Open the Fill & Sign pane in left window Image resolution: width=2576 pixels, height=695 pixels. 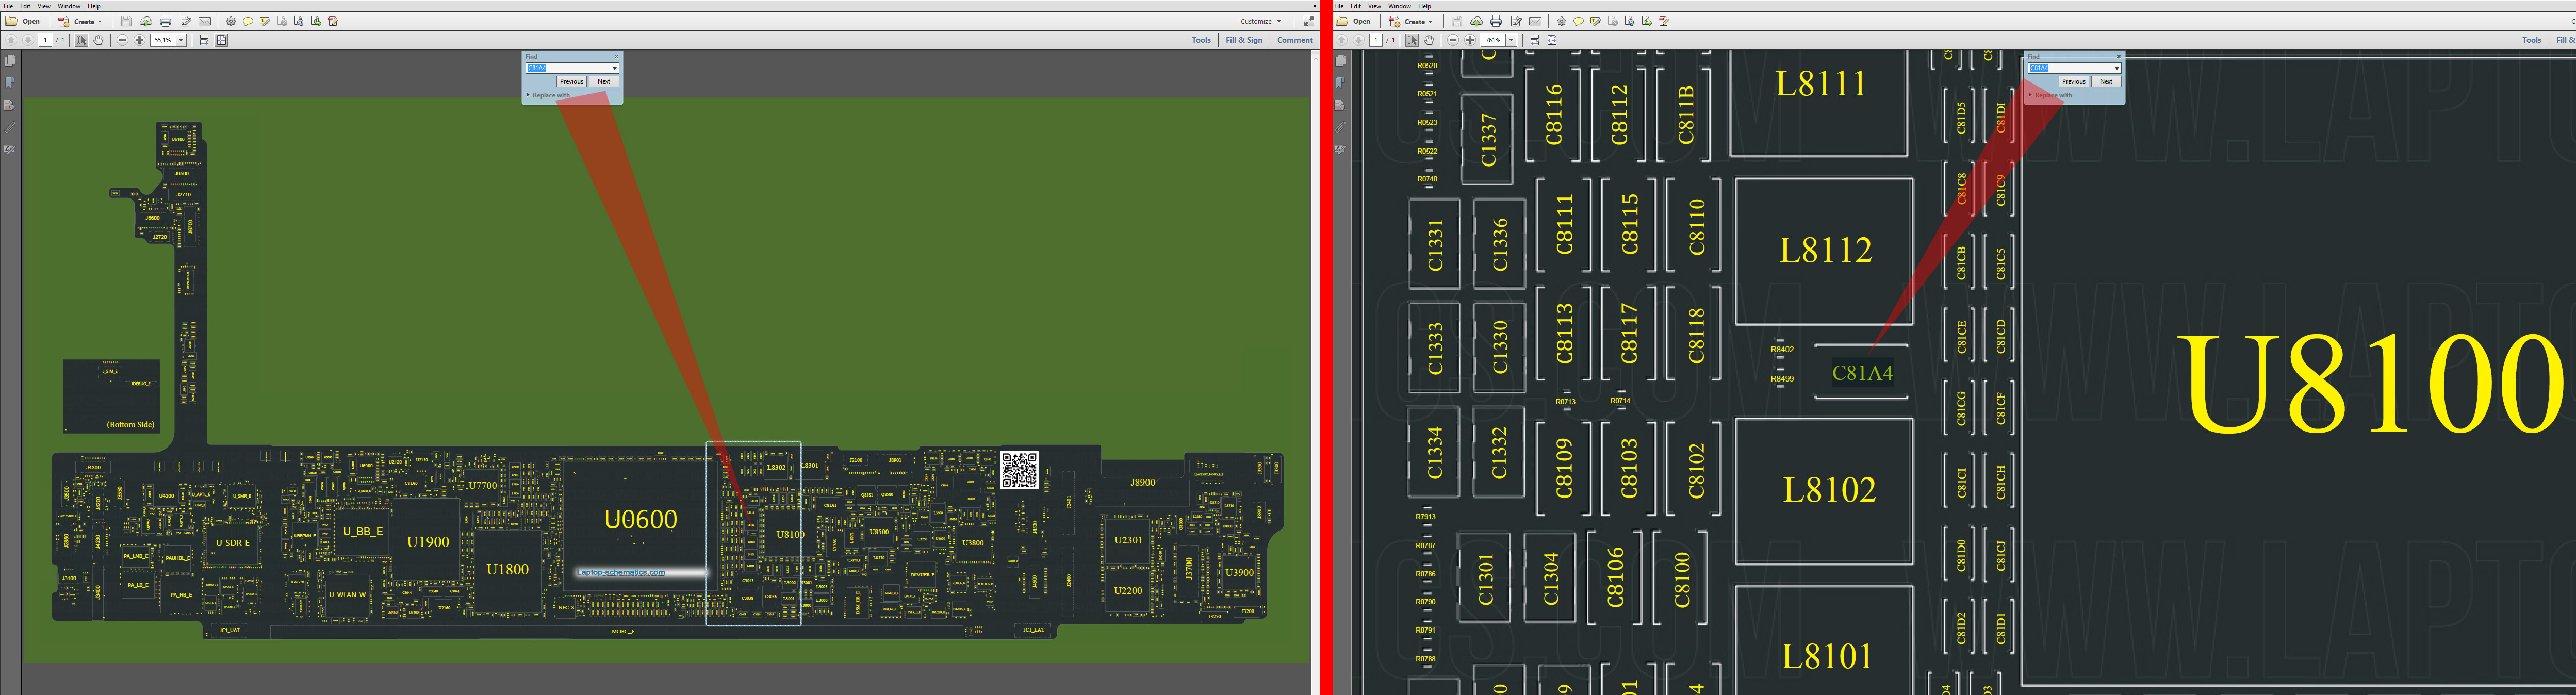(x=1244, y=40)
